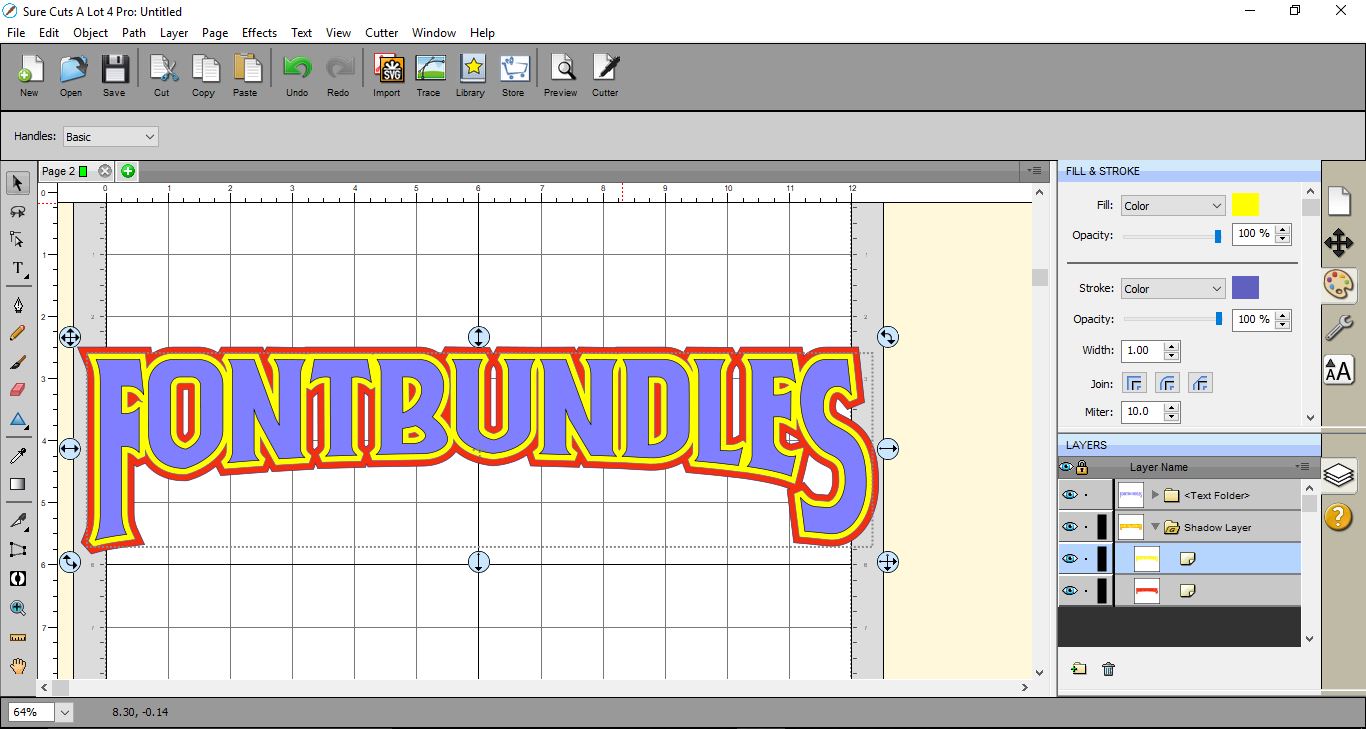The image size is (1366, 729).
Task: Select the Pen nib drawing tool
Action: point(18,305)
